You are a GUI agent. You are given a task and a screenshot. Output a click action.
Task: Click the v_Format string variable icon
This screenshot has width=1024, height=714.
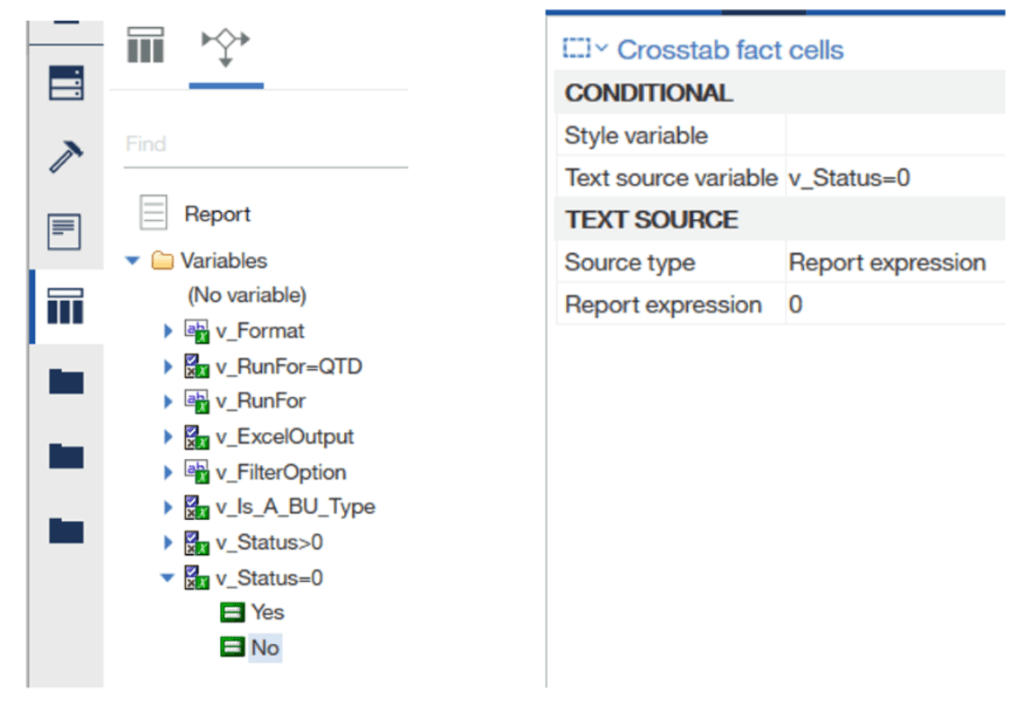(197, 331)
